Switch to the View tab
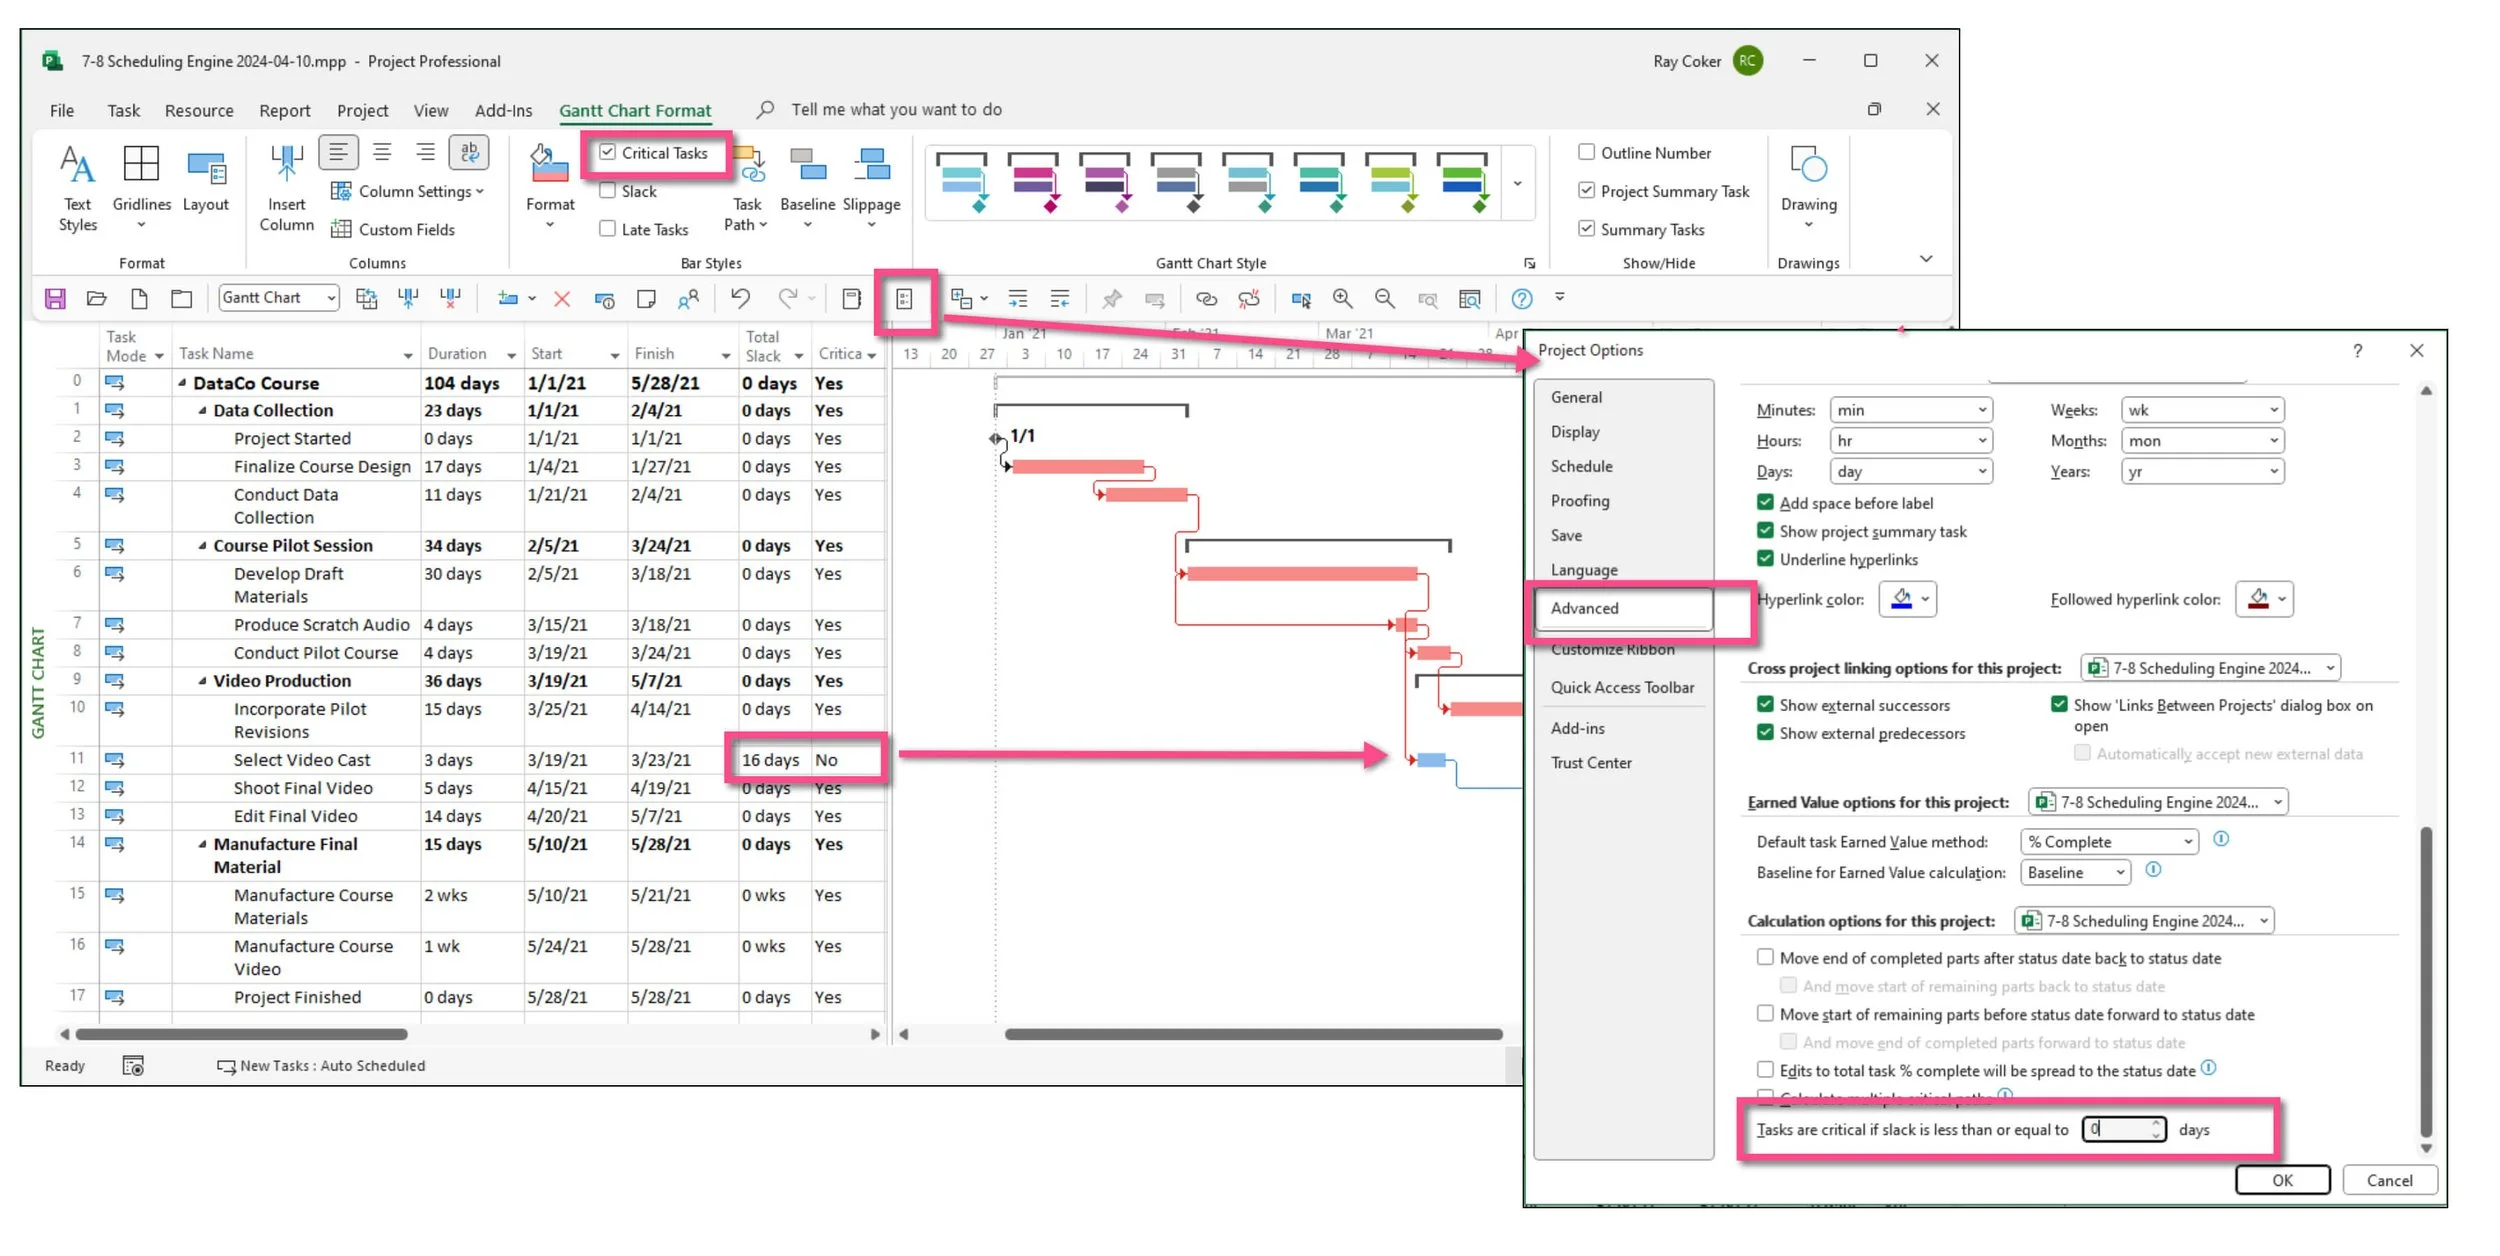 (x=431, y=110)
